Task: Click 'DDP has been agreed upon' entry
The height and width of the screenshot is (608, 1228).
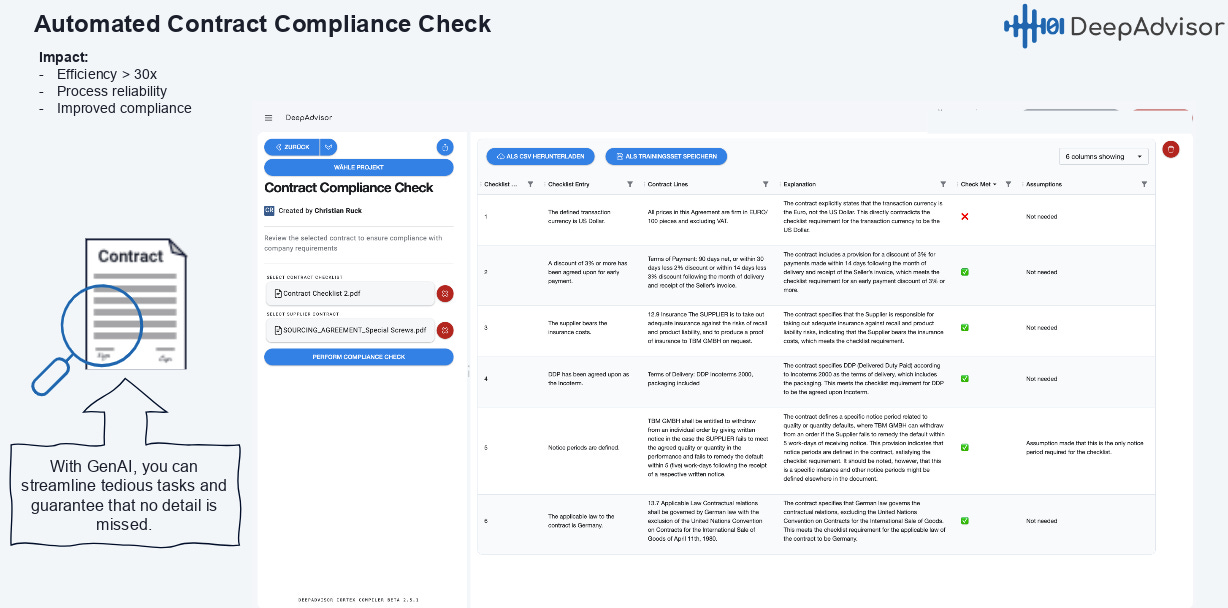Action: pyautogui.click(x=588, y=378)
